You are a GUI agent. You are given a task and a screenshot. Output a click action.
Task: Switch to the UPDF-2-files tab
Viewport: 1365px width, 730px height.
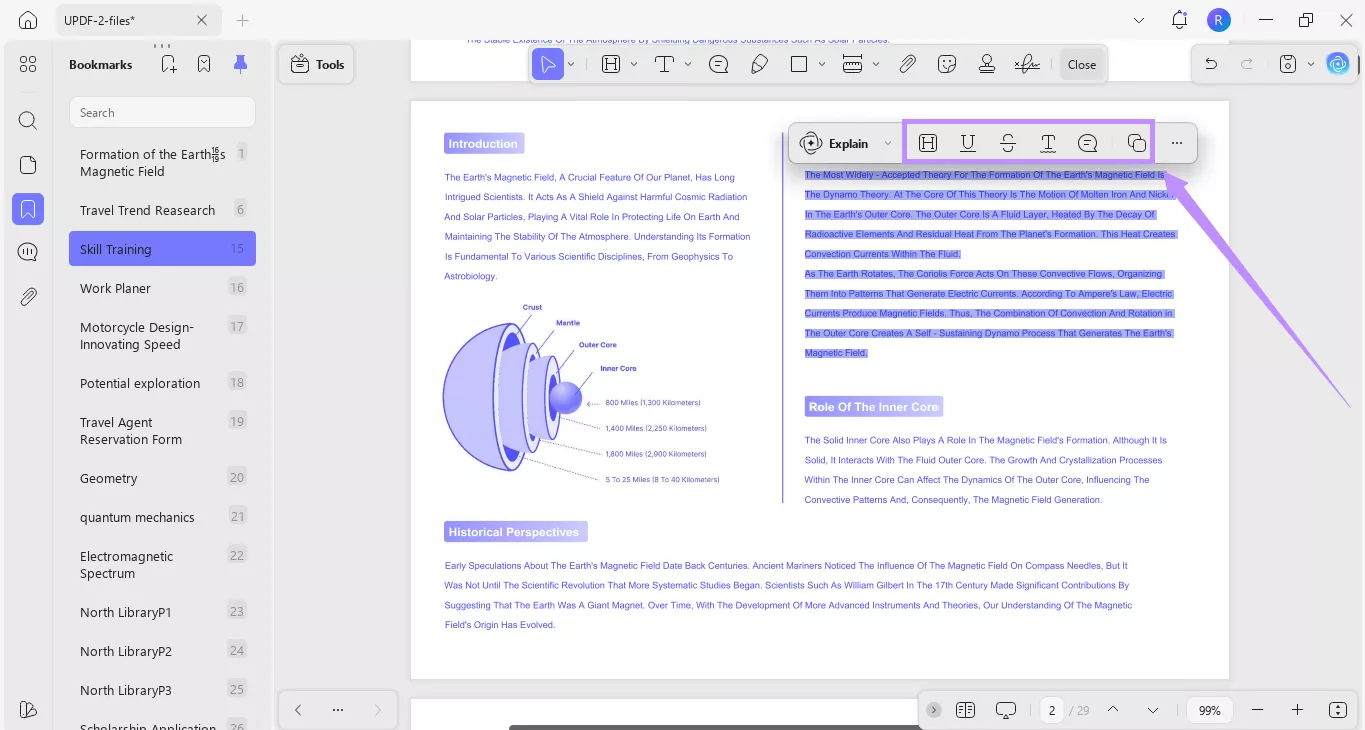click(137, 20)
